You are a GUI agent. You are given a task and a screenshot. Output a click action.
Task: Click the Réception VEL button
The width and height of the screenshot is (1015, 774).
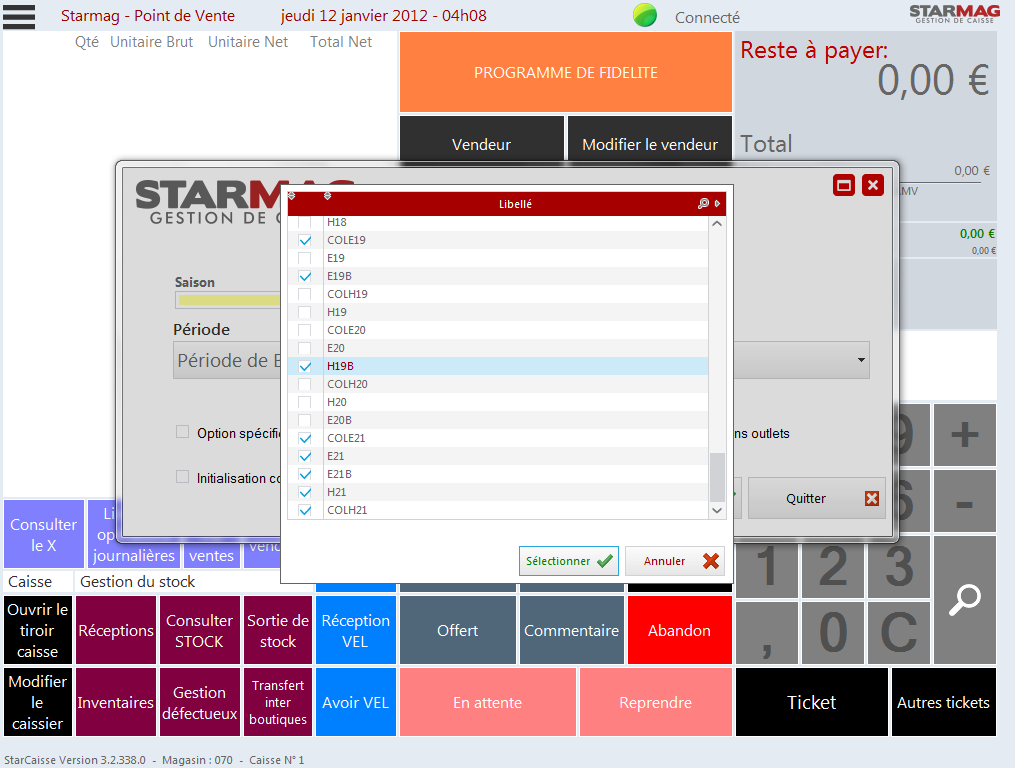point(355,630)
